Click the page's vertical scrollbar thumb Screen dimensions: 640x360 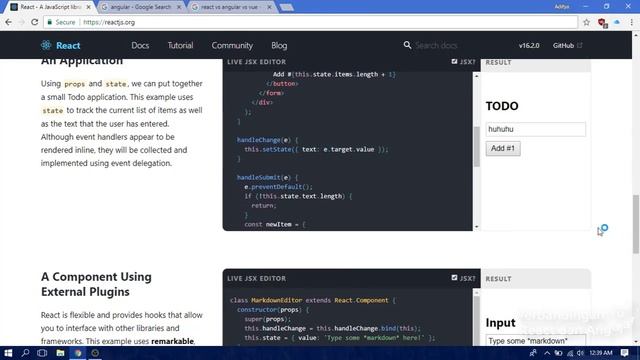[636, 224]
